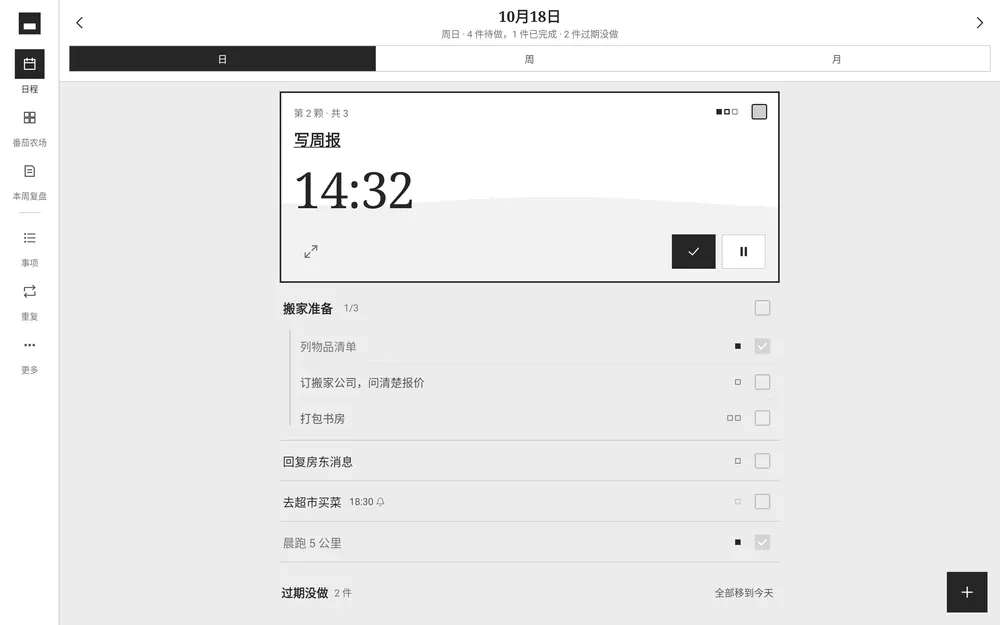Select 订搬家公司，问清楚报价 subtask
Screen dimensions: 1000x625
click(x=362, y=383)
